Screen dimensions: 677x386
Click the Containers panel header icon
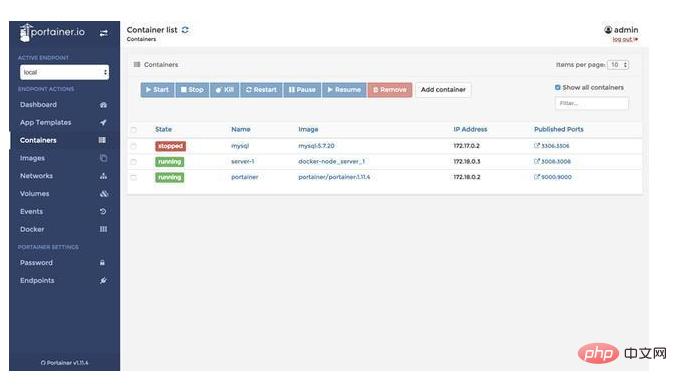[137, 64]
